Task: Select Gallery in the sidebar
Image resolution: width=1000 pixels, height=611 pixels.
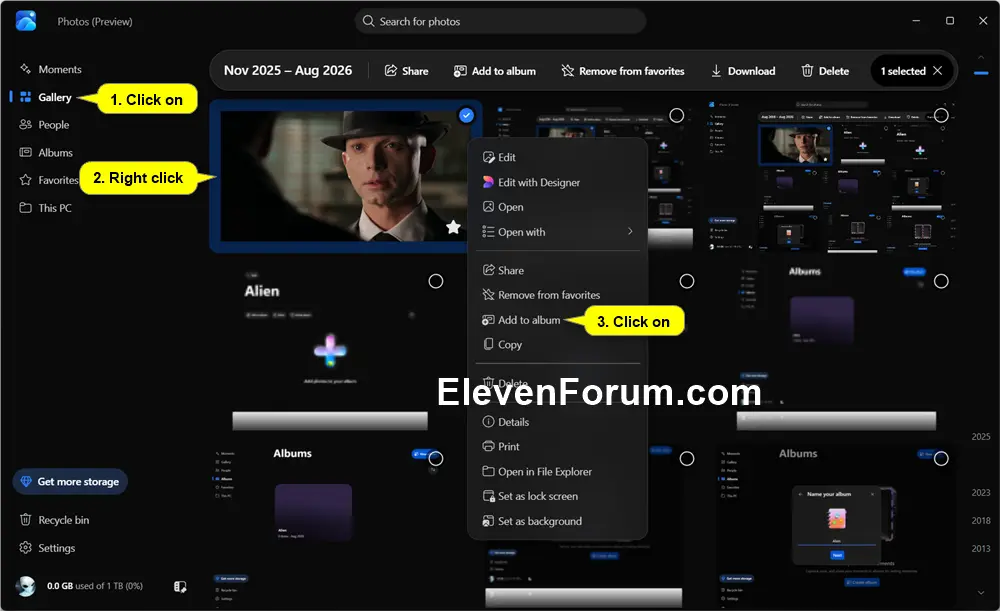Action: coord(46,97)
